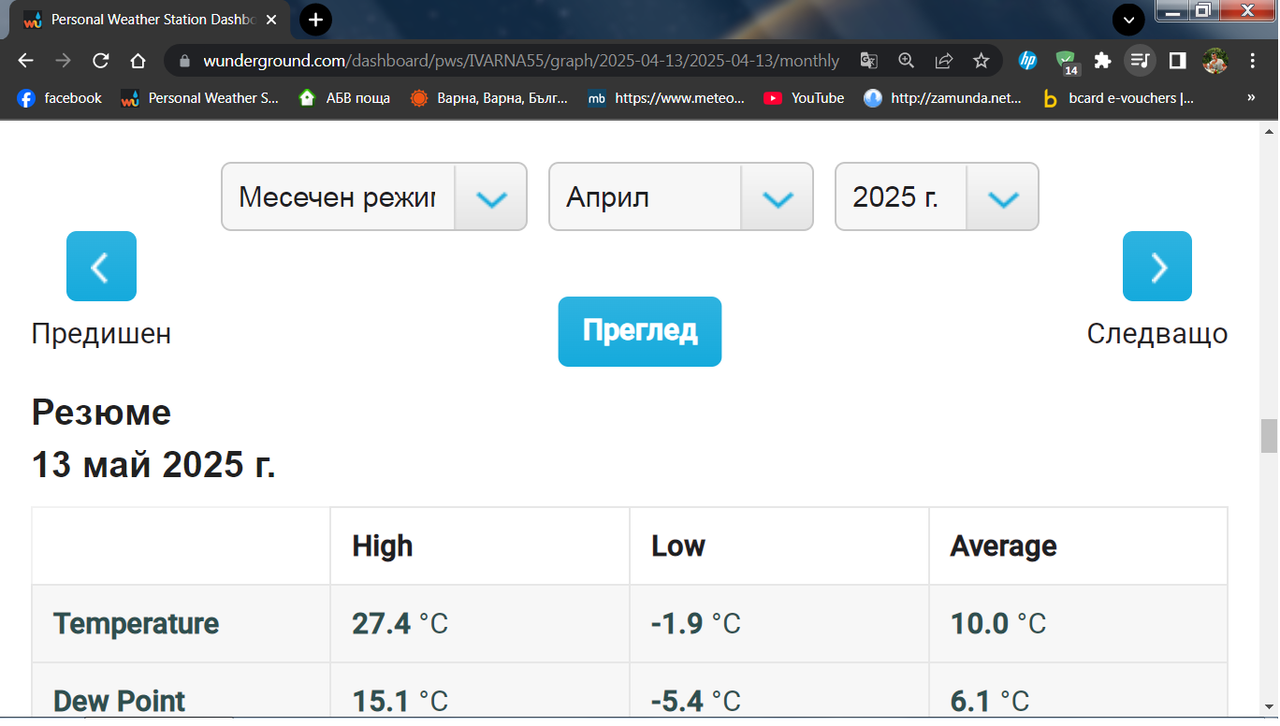Open the share icon in the toolbar

coord(943,60)
